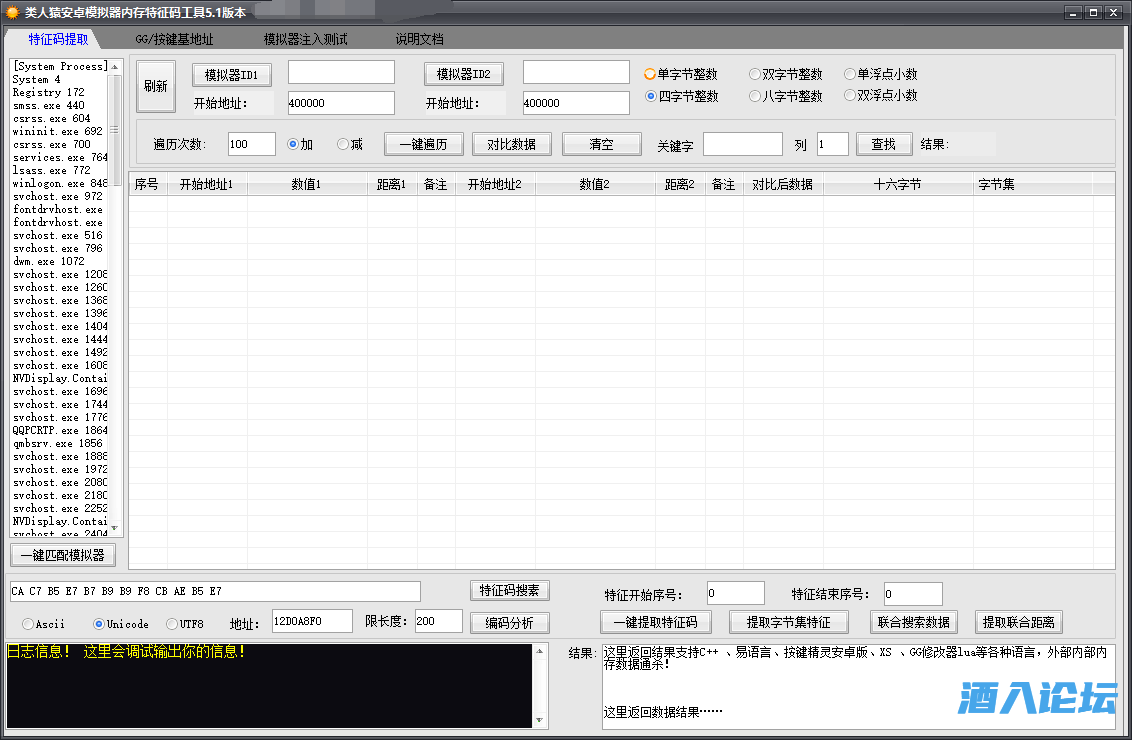Pick the Ascii encoding radio
The image size is (1132, 740).
tap(28, 624)
